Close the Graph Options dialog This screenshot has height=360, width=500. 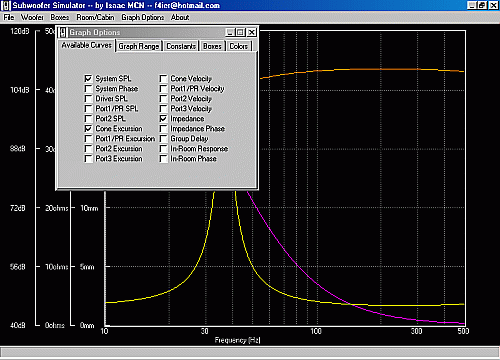(252, 32)
